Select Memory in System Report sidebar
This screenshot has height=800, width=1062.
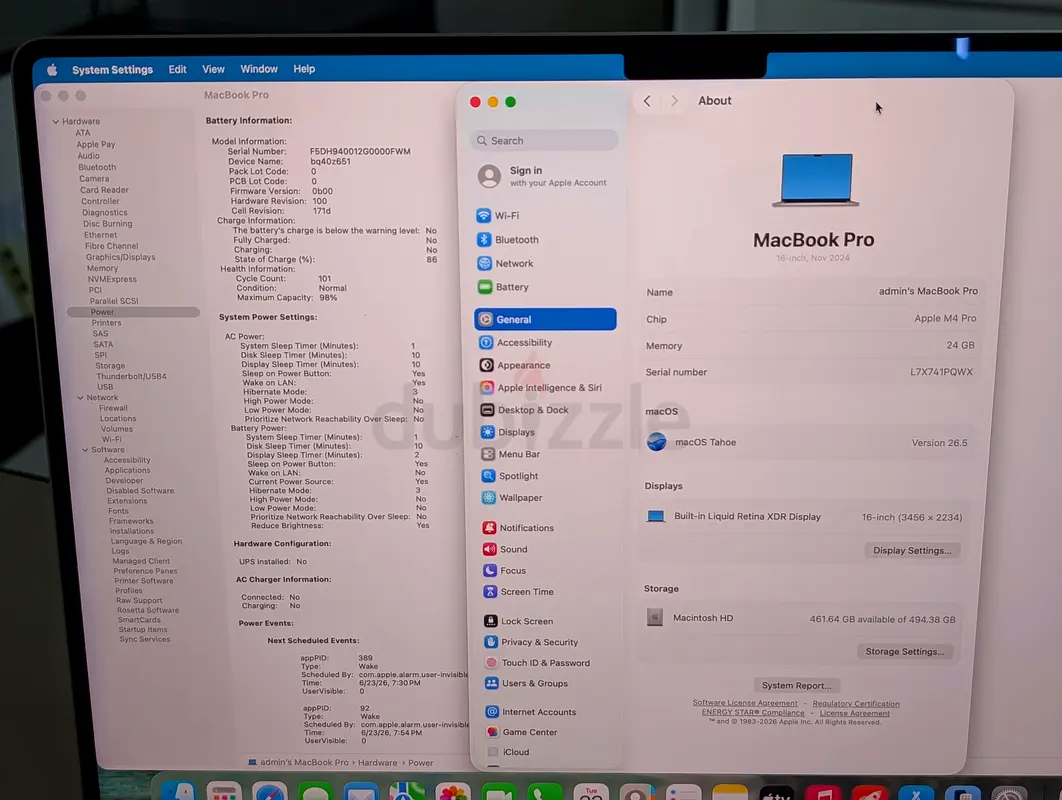tap(102, 268)
